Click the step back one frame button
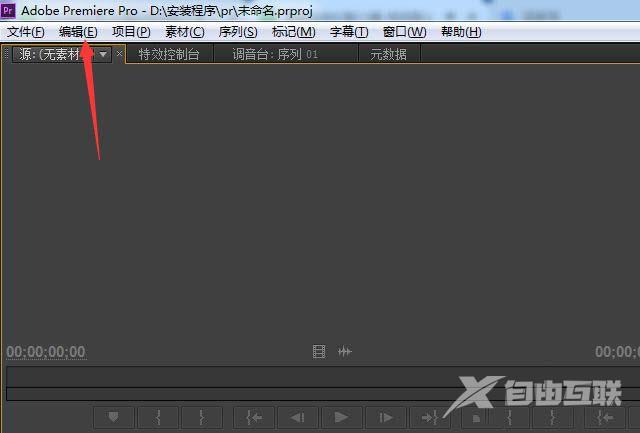This screenshot has width=640, height=433. (x=298, y=417)
